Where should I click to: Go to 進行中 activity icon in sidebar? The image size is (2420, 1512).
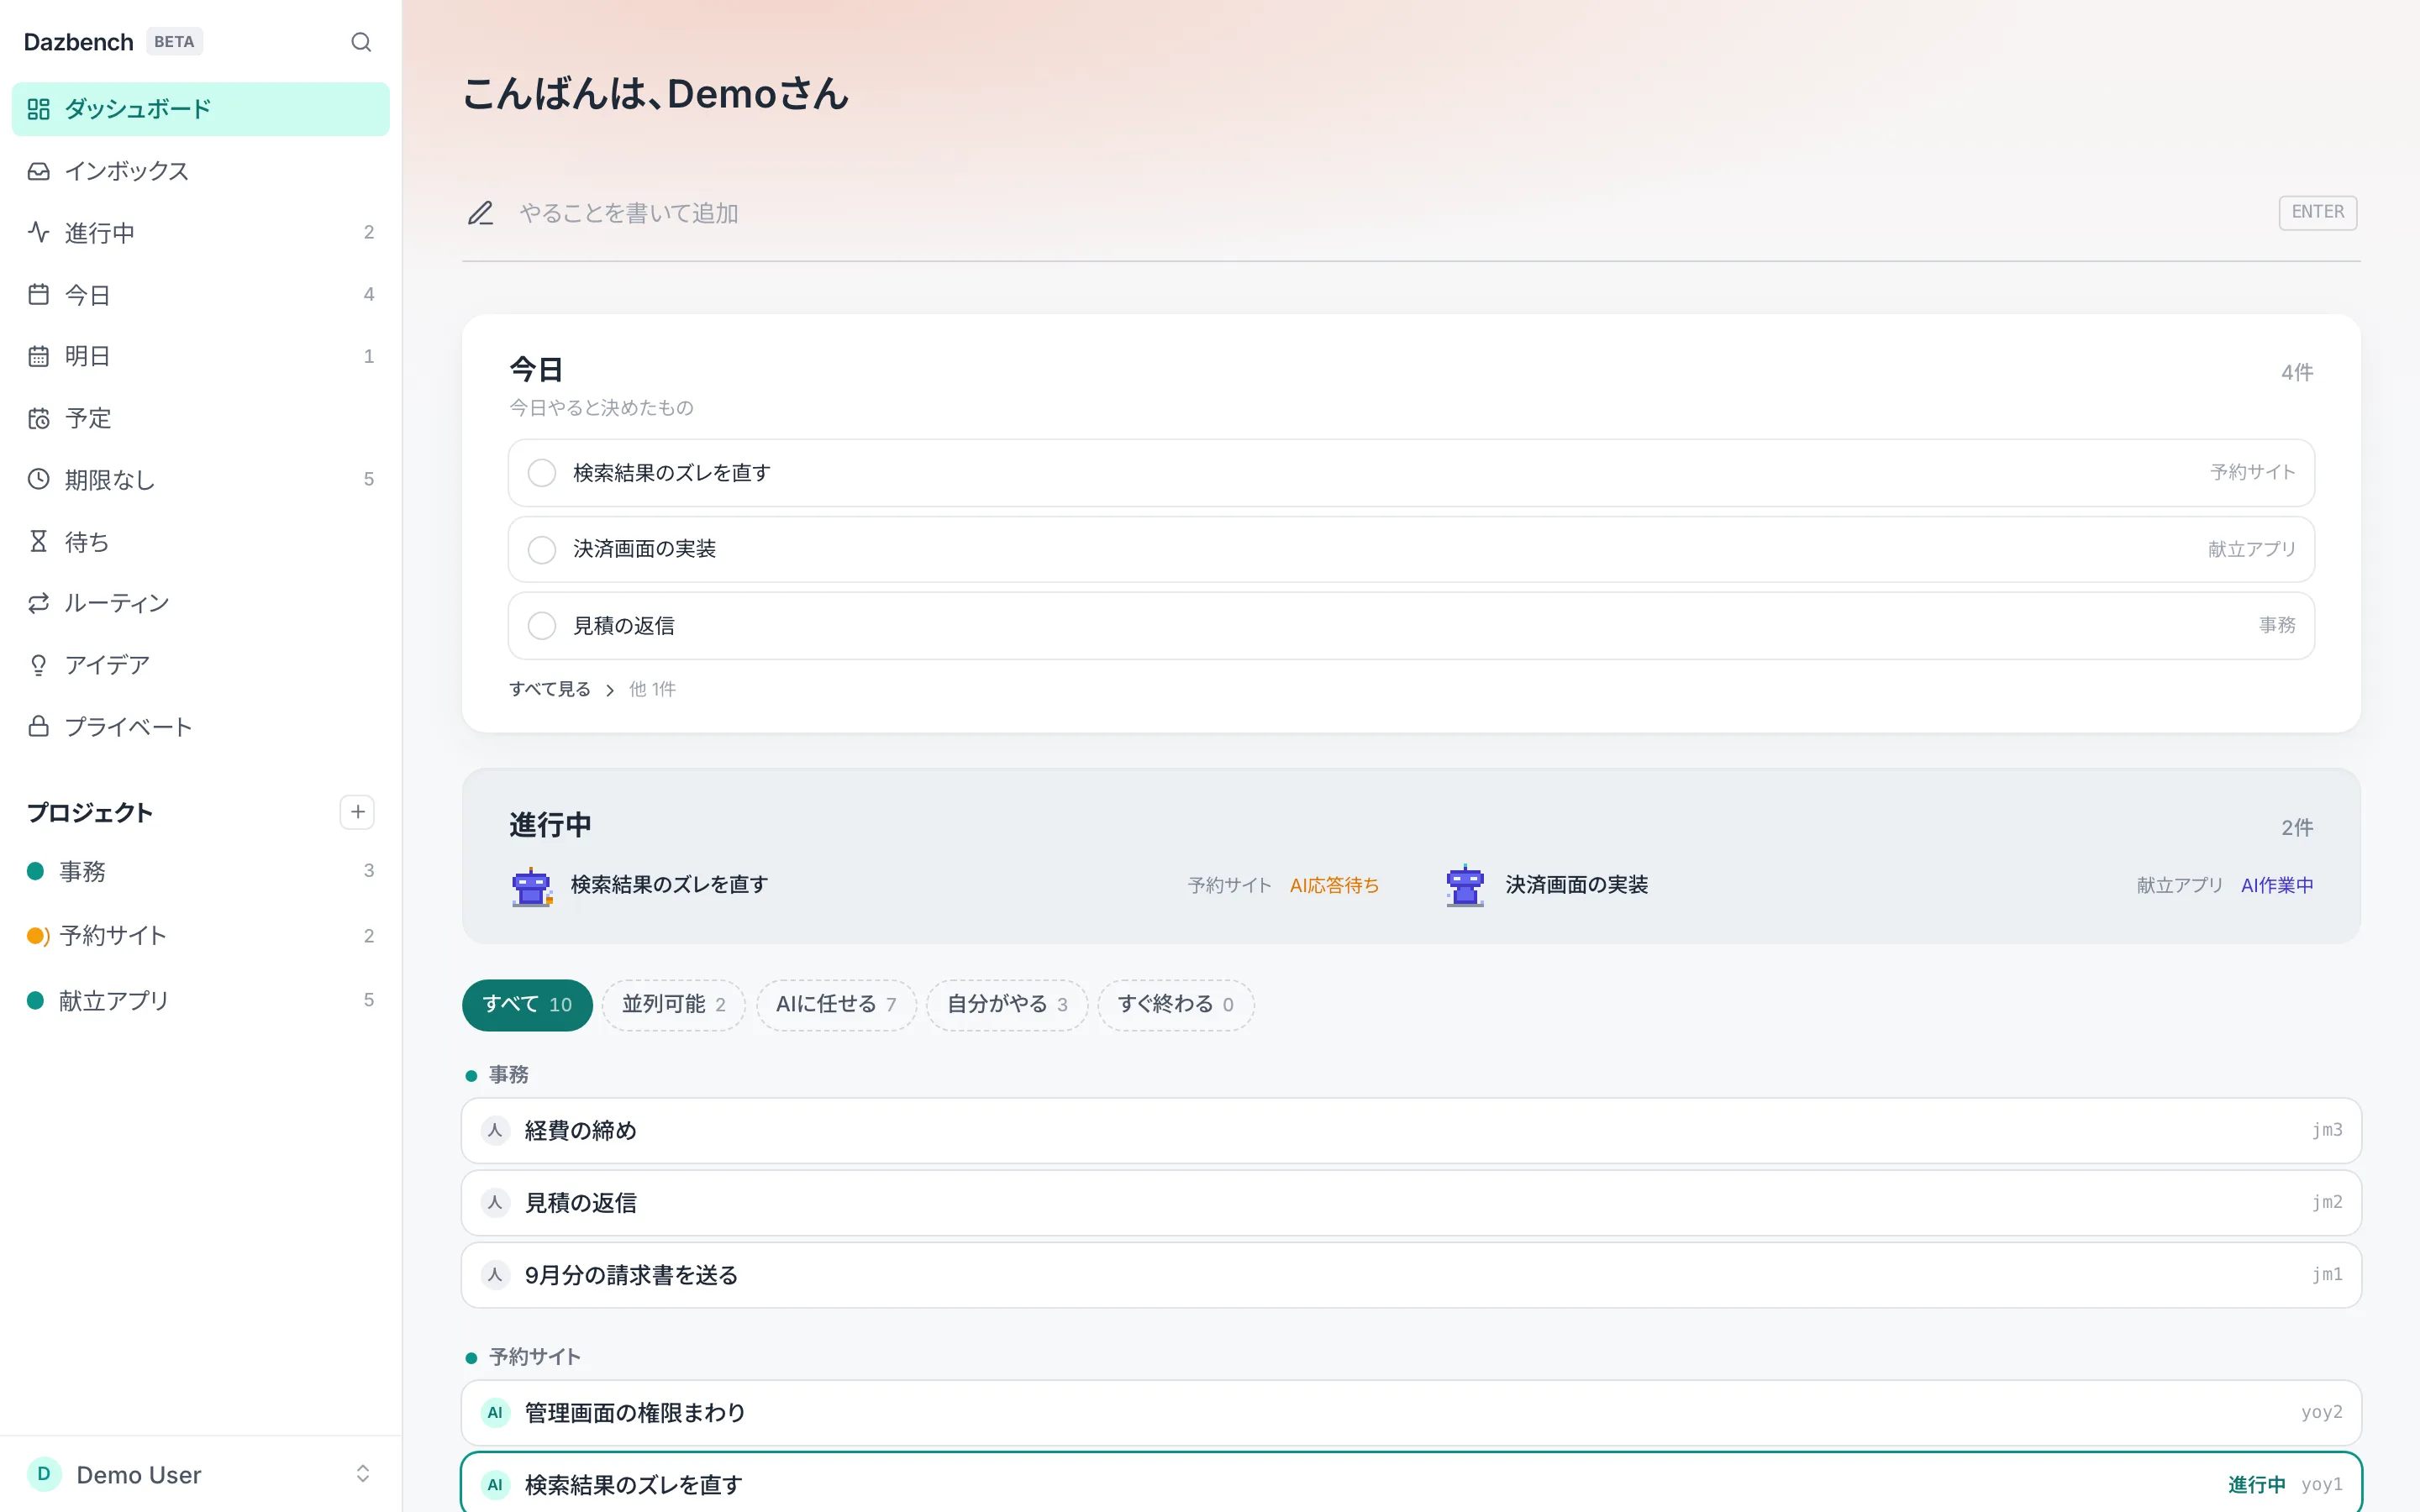point(38,232)
